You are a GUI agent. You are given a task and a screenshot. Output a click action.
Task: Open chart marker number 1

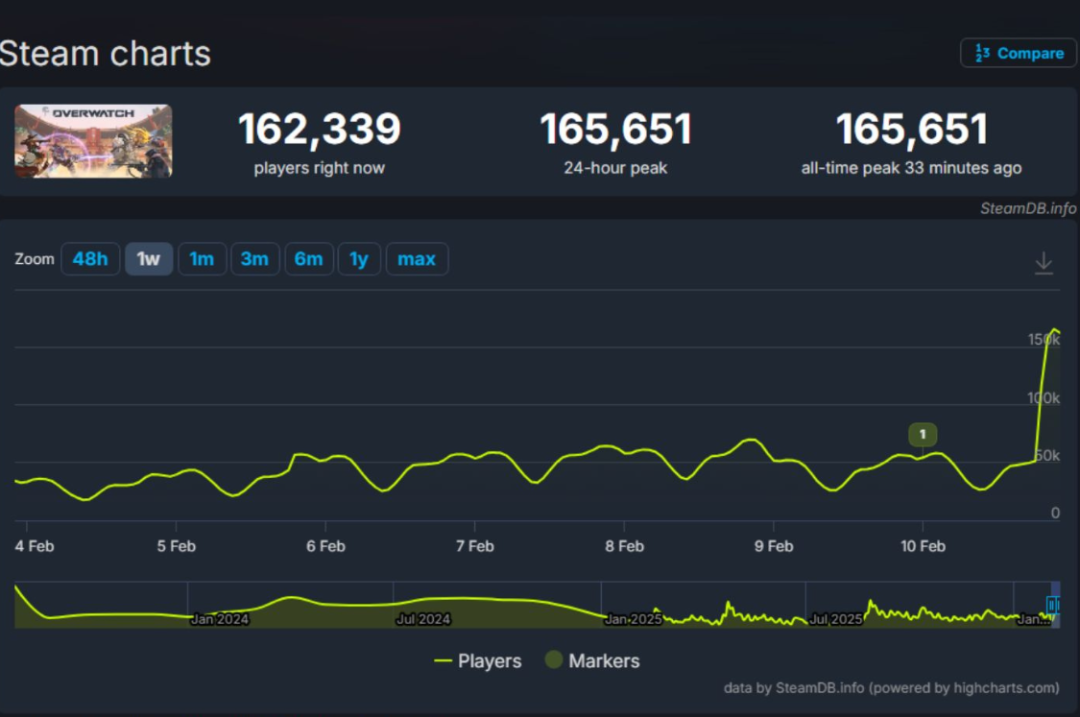(x=922, y=434)
